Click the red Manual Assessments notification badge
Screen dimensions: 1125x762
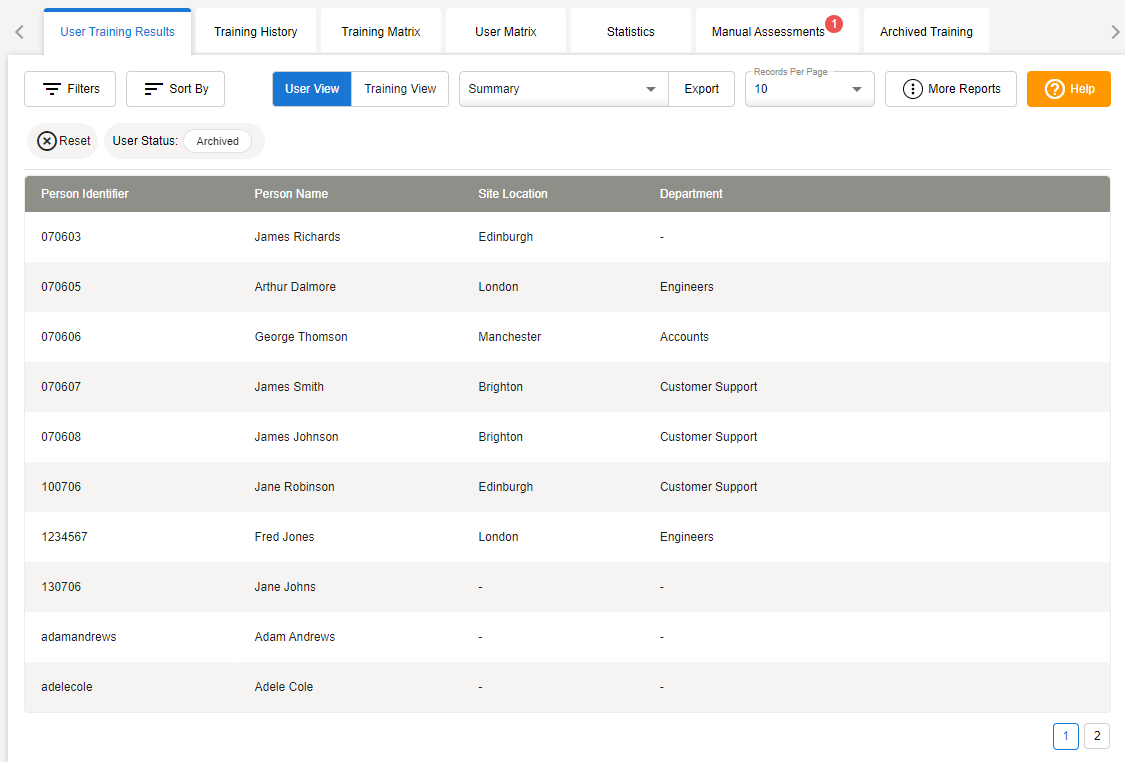pos(834,23)
